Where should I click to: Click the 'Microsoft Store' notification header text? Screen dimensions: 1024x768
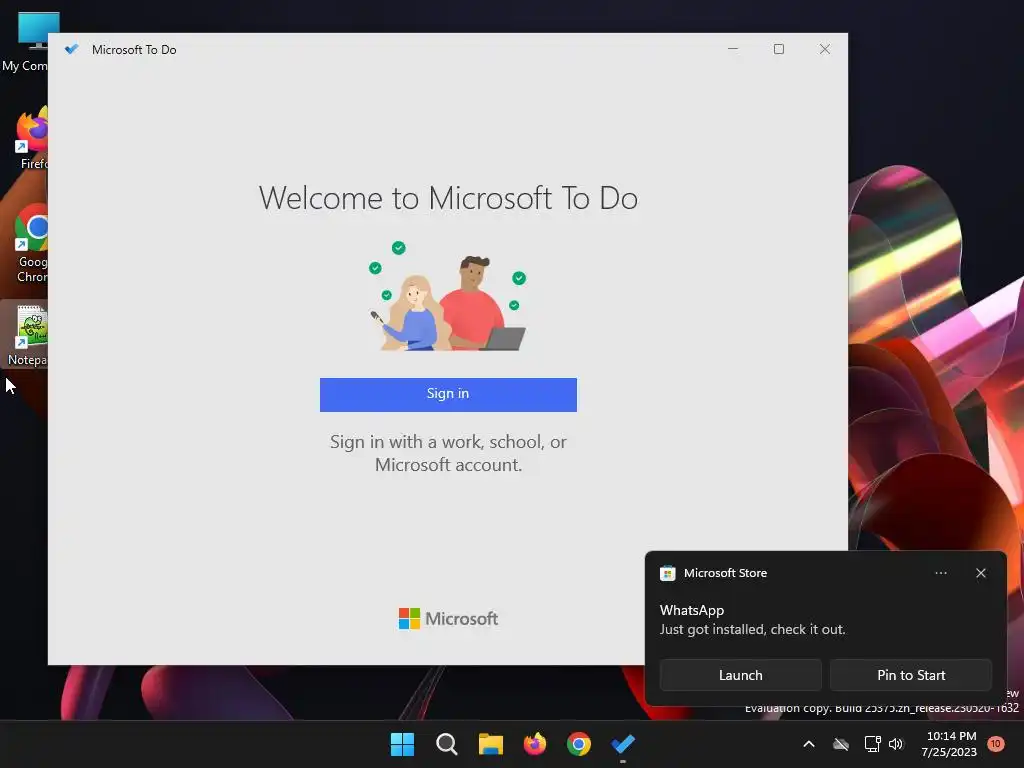[725, 573]
